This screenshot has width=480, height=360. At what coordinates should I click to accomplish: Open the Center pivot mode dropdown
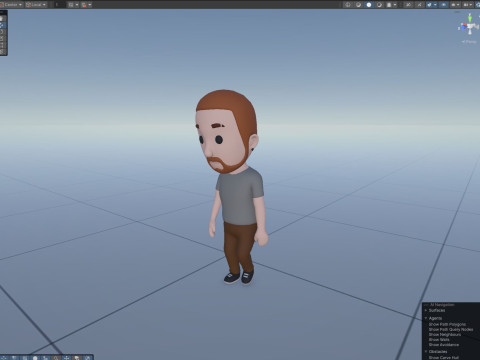point(11,5)
